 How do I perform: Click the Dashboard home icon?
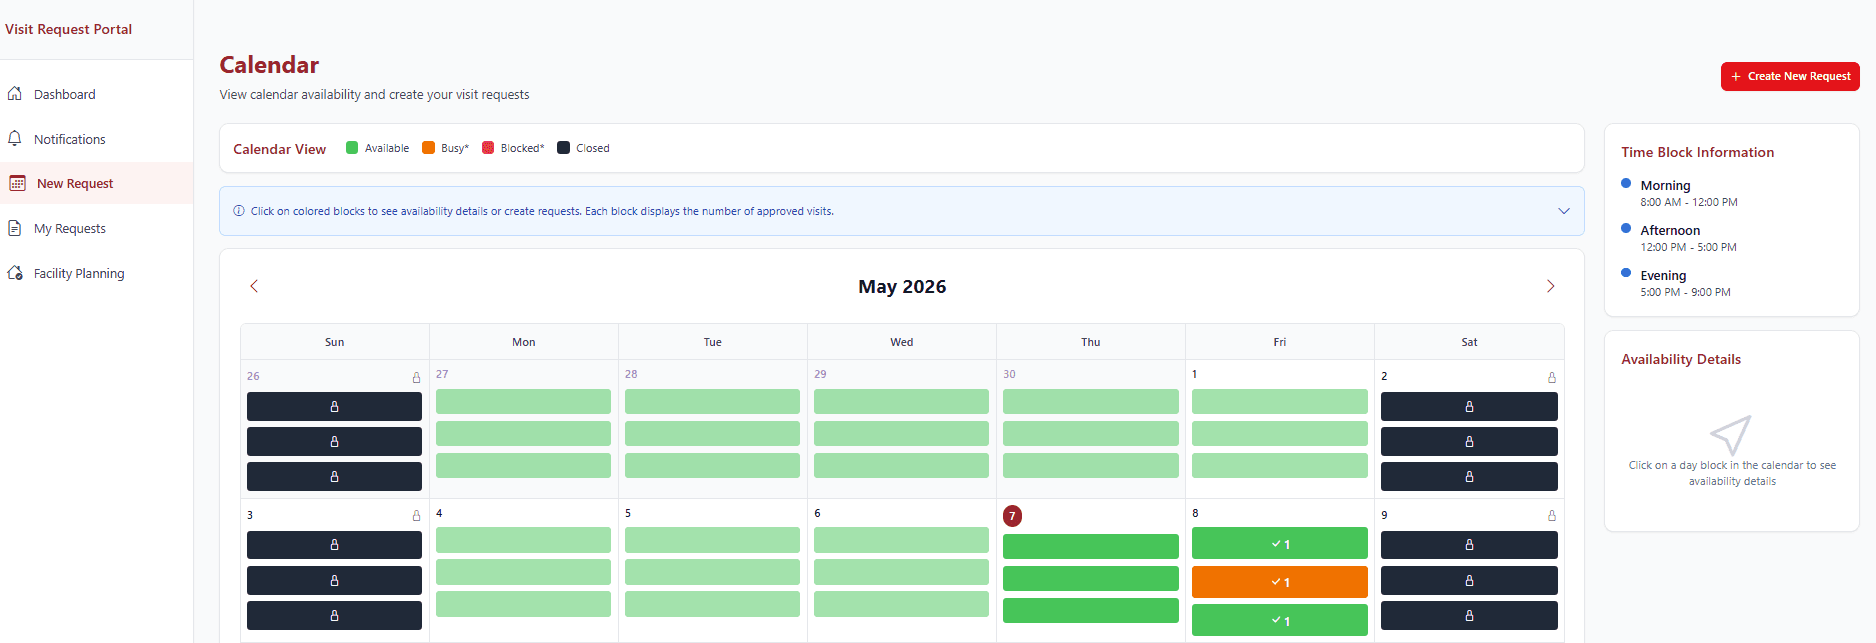(x=15, y=93)
